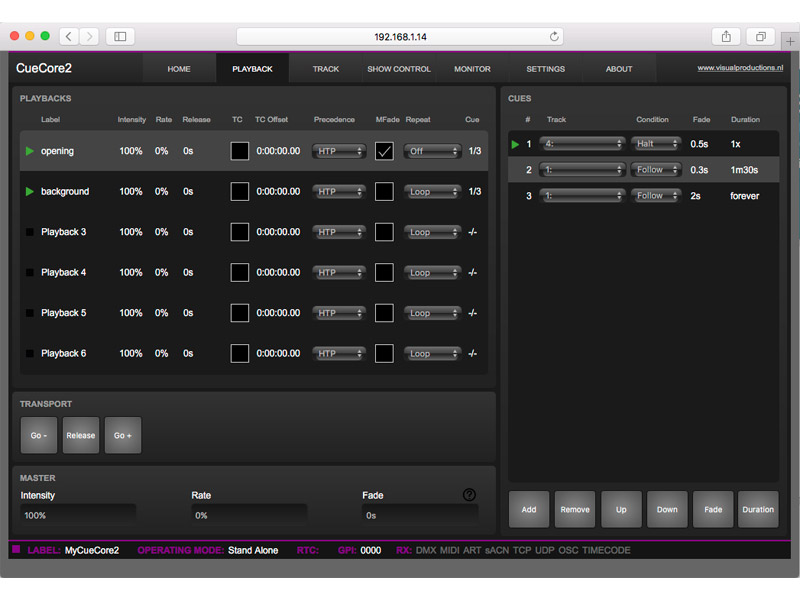Enable MFade checkbox for background playback
Screen dimensions: 800x600
(x=384, y=192)
